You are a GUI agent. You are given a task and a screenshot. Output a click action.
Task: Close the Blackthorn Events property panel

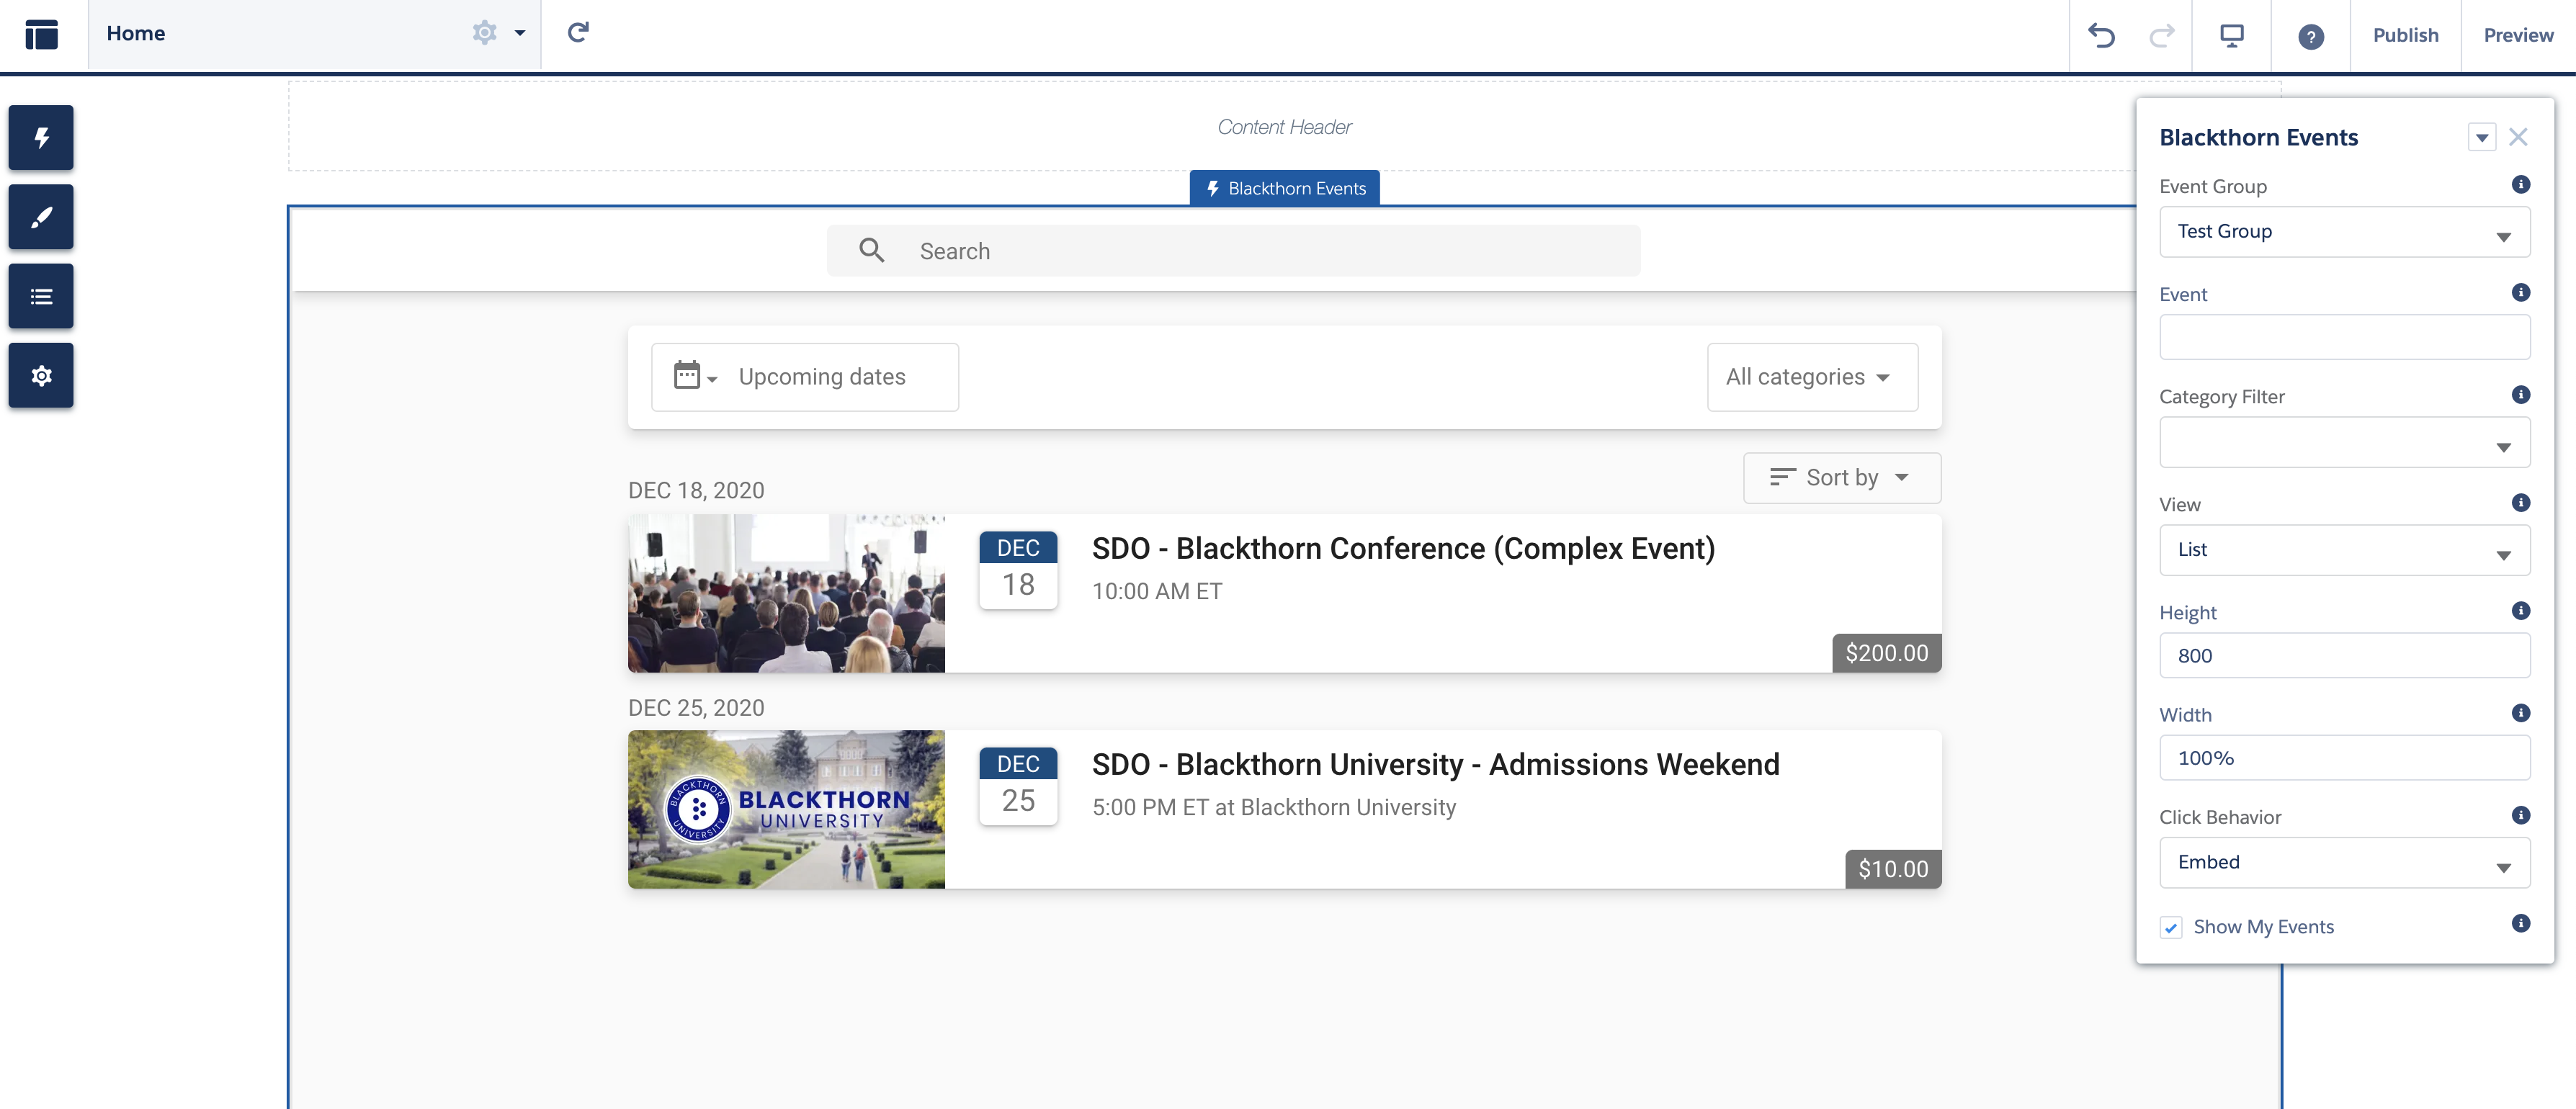(x=2518, y=137)
